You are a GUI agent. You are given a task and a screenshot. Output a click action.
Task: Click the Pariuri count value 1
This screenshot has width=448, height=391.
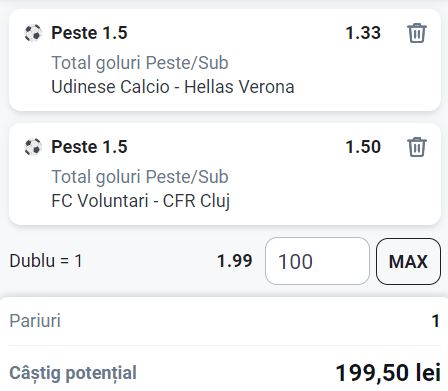[436, 321]
